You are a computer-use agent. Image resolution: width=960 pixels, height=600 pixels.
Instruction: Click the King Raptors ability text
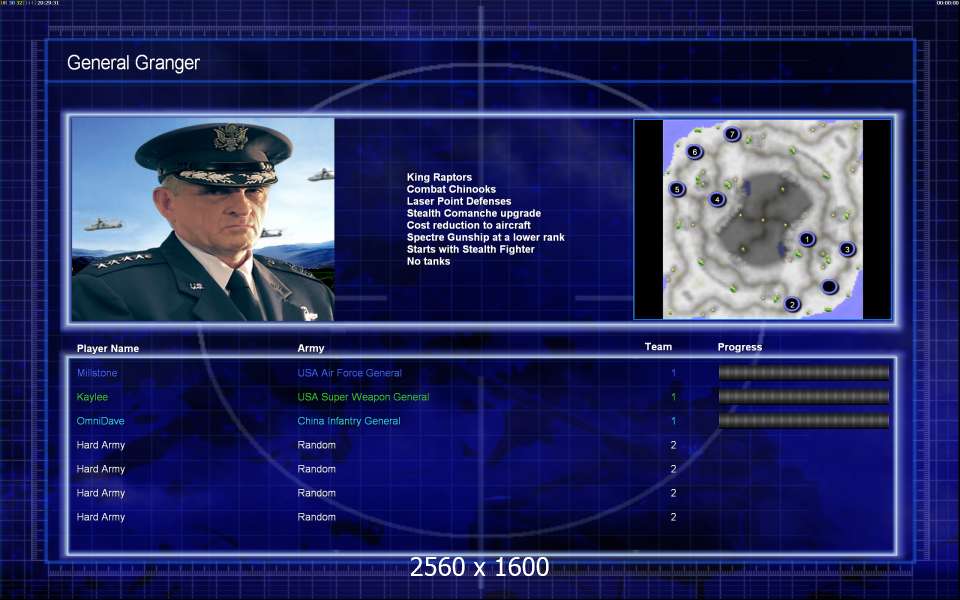click(x=439, y=177)
